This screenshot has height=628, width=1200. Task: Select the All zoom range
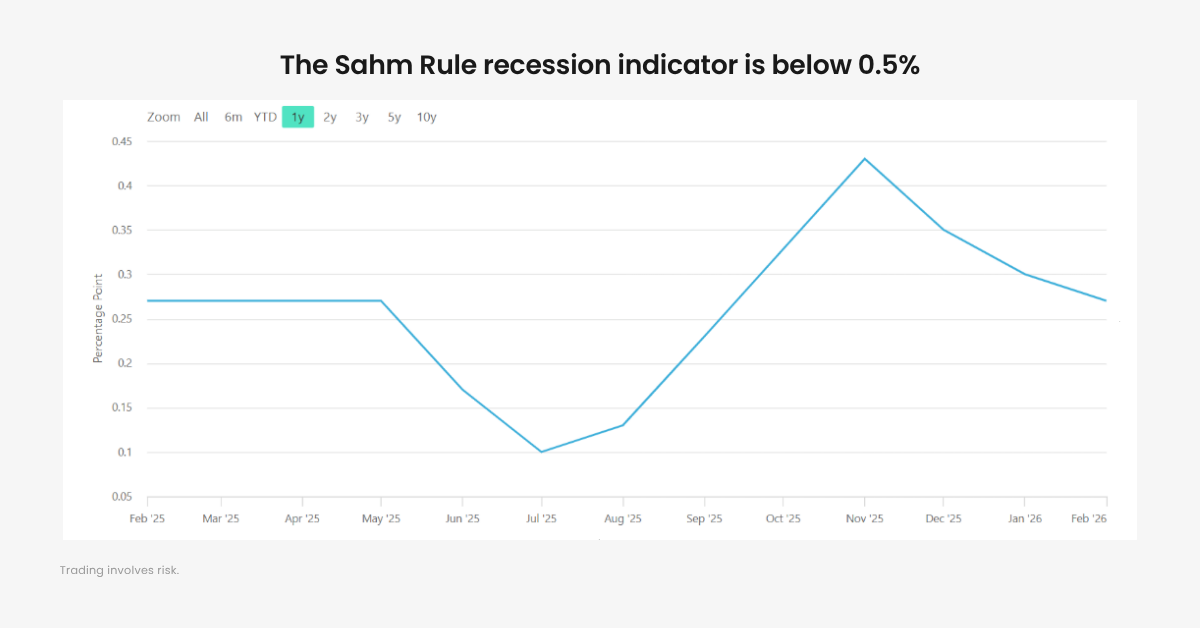click(201, 117)
